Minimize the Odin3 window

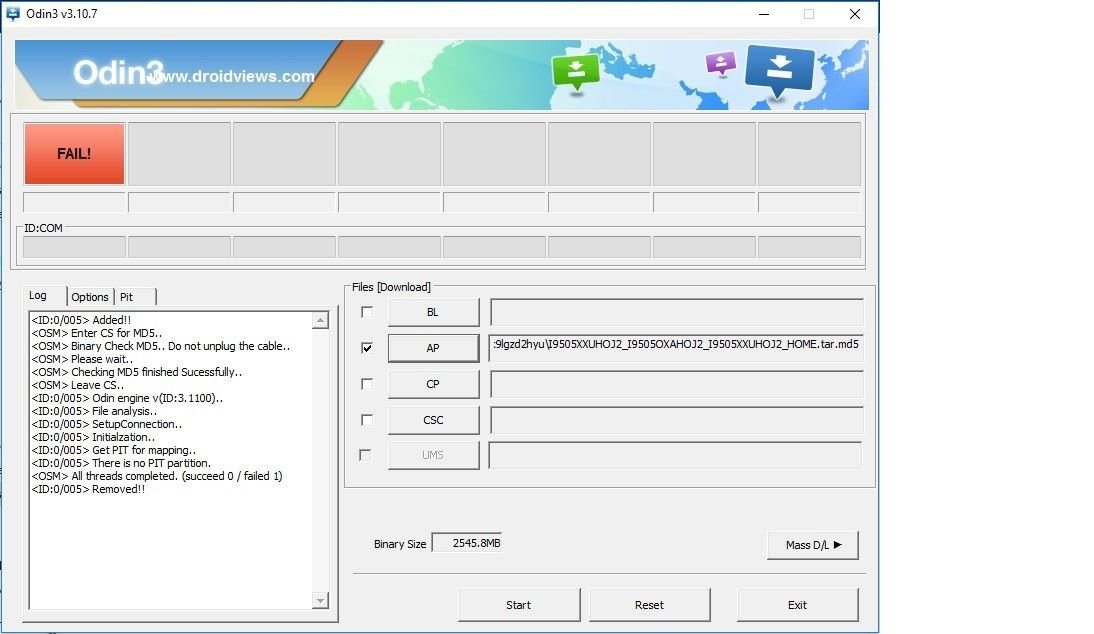[x=764, y=14]
